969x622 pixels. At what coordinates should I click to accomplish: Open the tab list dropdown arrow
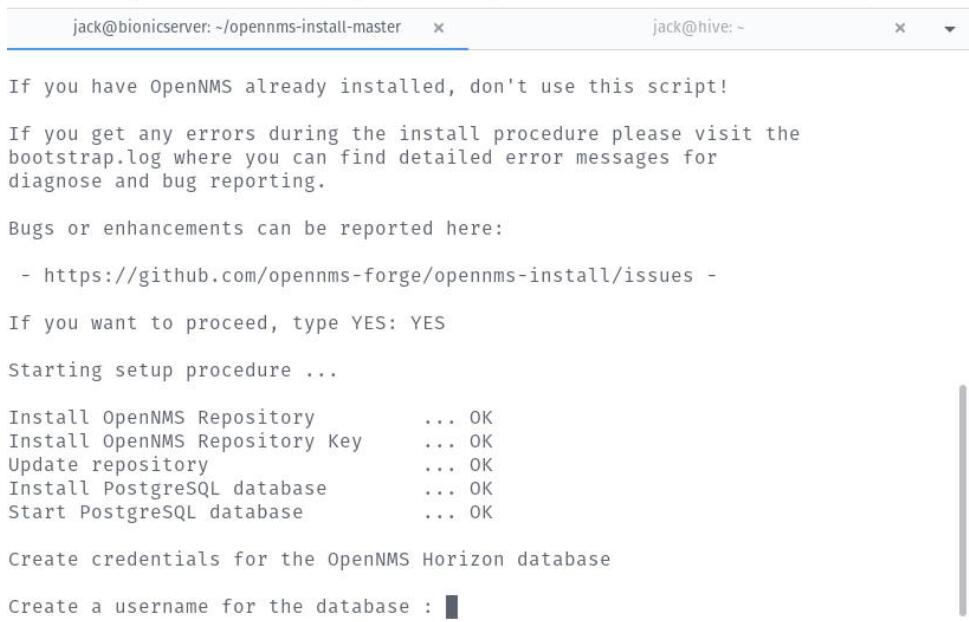click(x=950, y=28)
